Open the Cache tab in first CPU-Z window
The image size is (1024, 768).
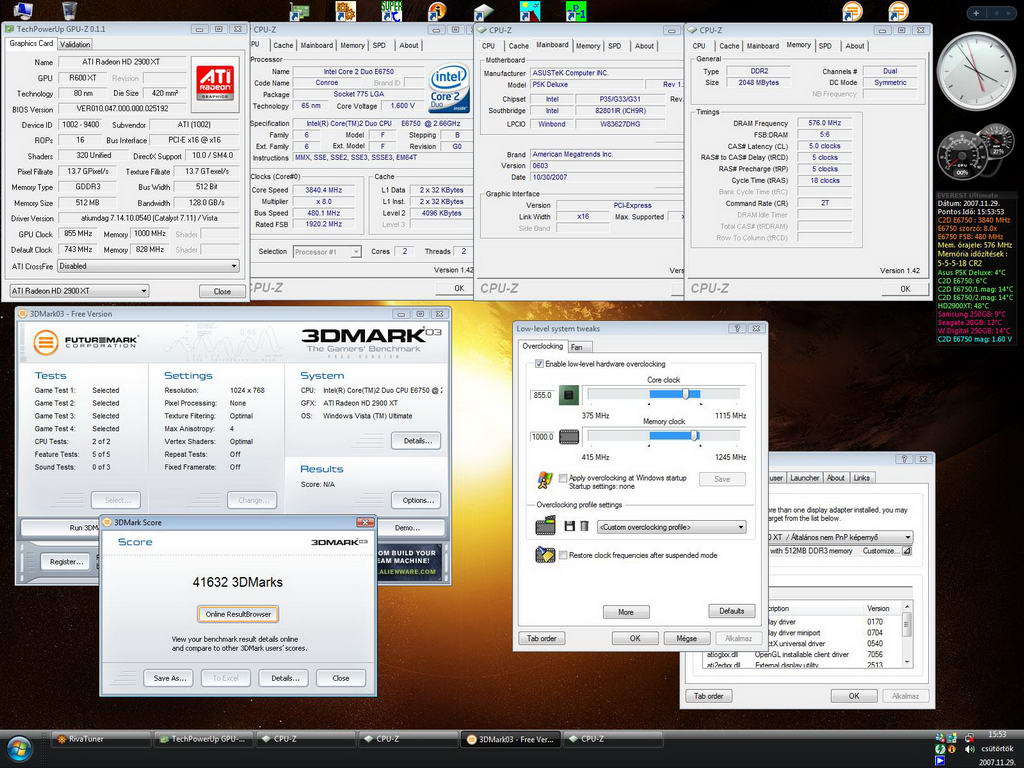tap(283, 46)
